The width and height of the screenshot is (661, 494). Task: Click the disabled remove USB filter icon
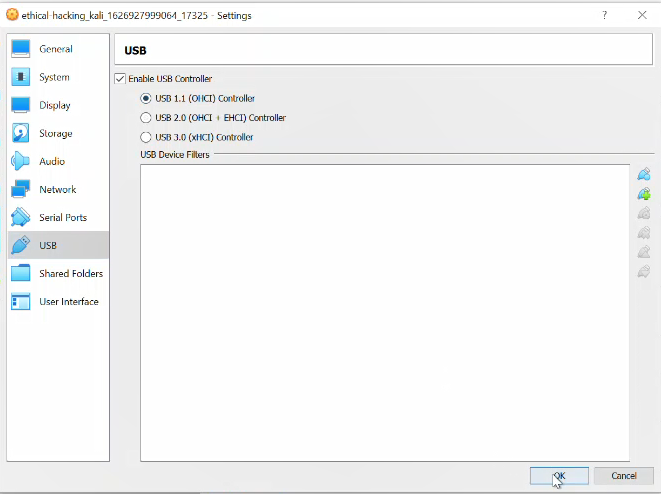pyautogui.click(x=644, y=233)
